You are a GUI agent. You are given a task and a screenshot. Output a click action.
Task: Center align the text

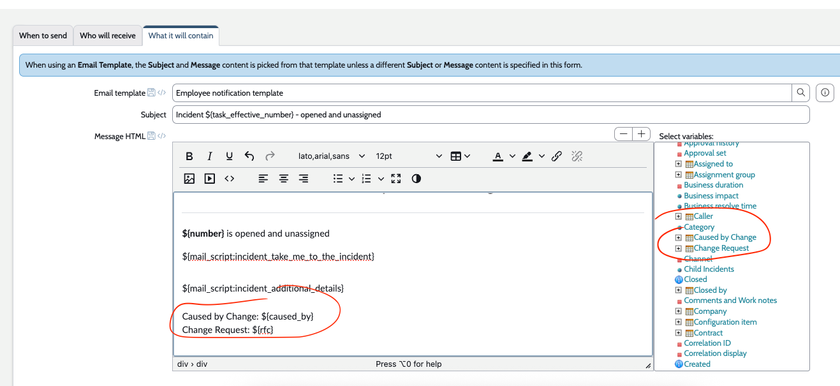283,178
